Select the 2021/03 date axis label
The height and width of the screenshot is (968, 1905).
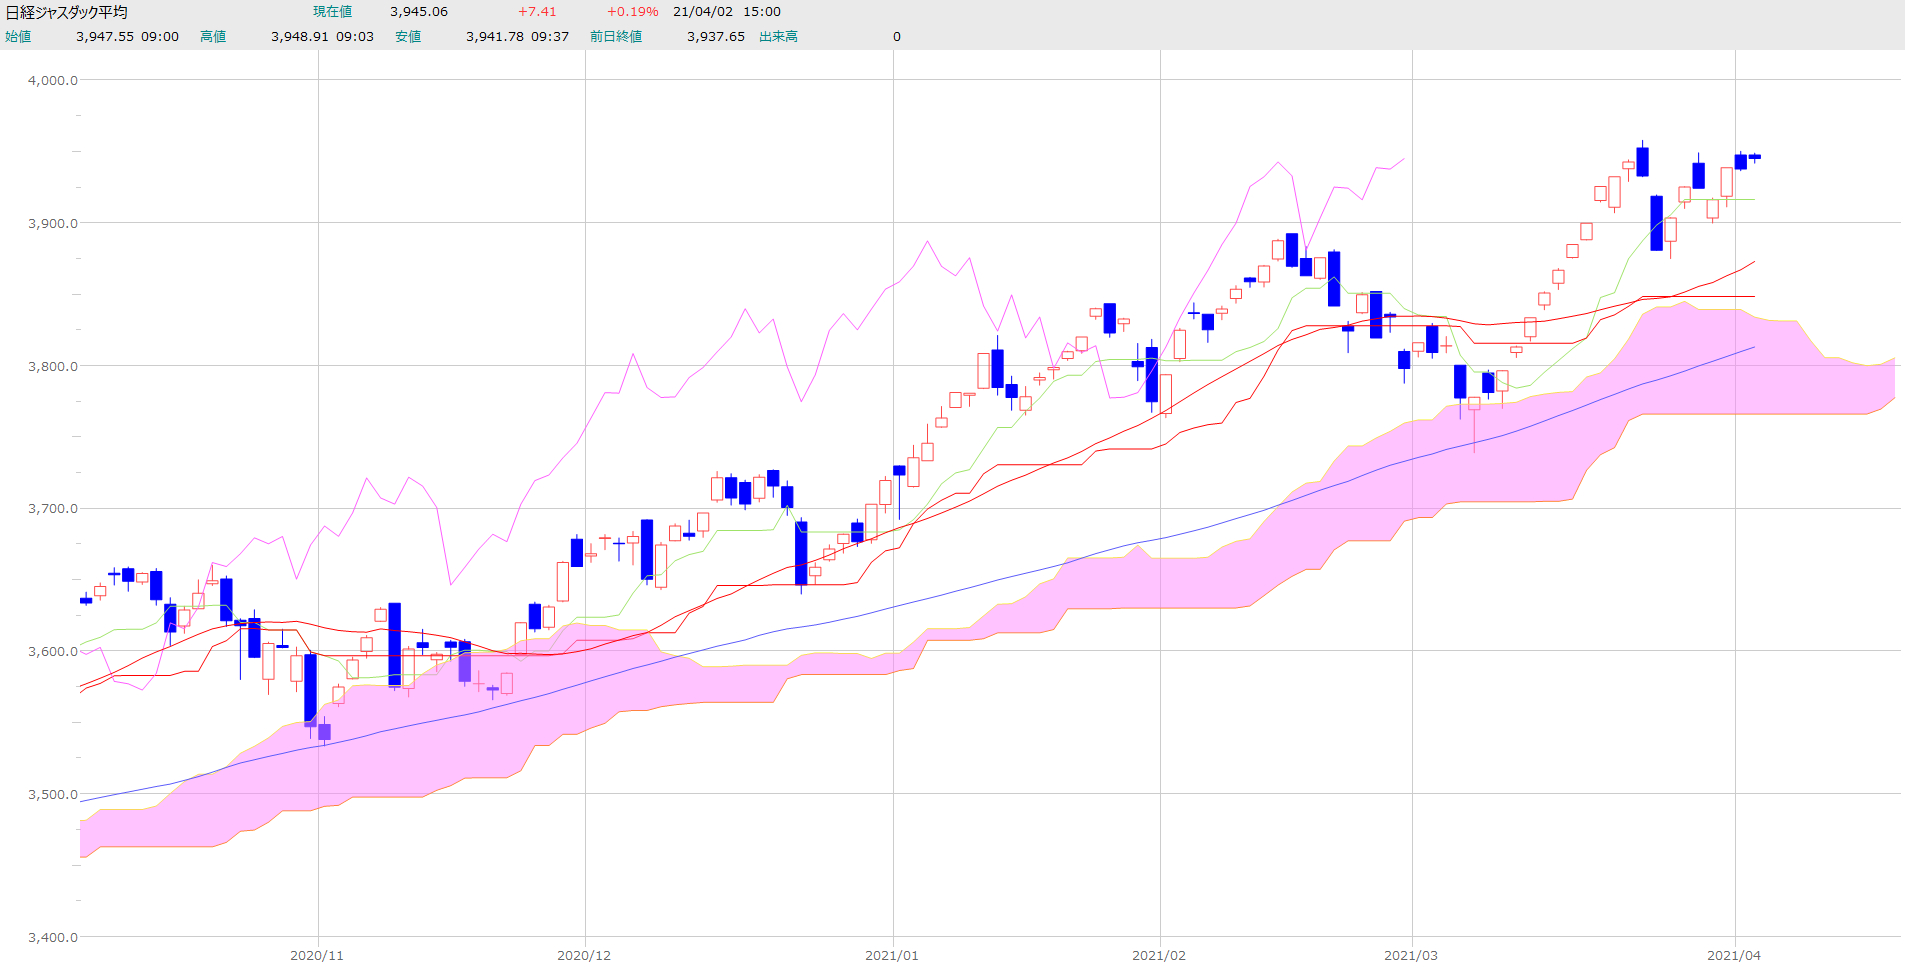pos(1411,956)
